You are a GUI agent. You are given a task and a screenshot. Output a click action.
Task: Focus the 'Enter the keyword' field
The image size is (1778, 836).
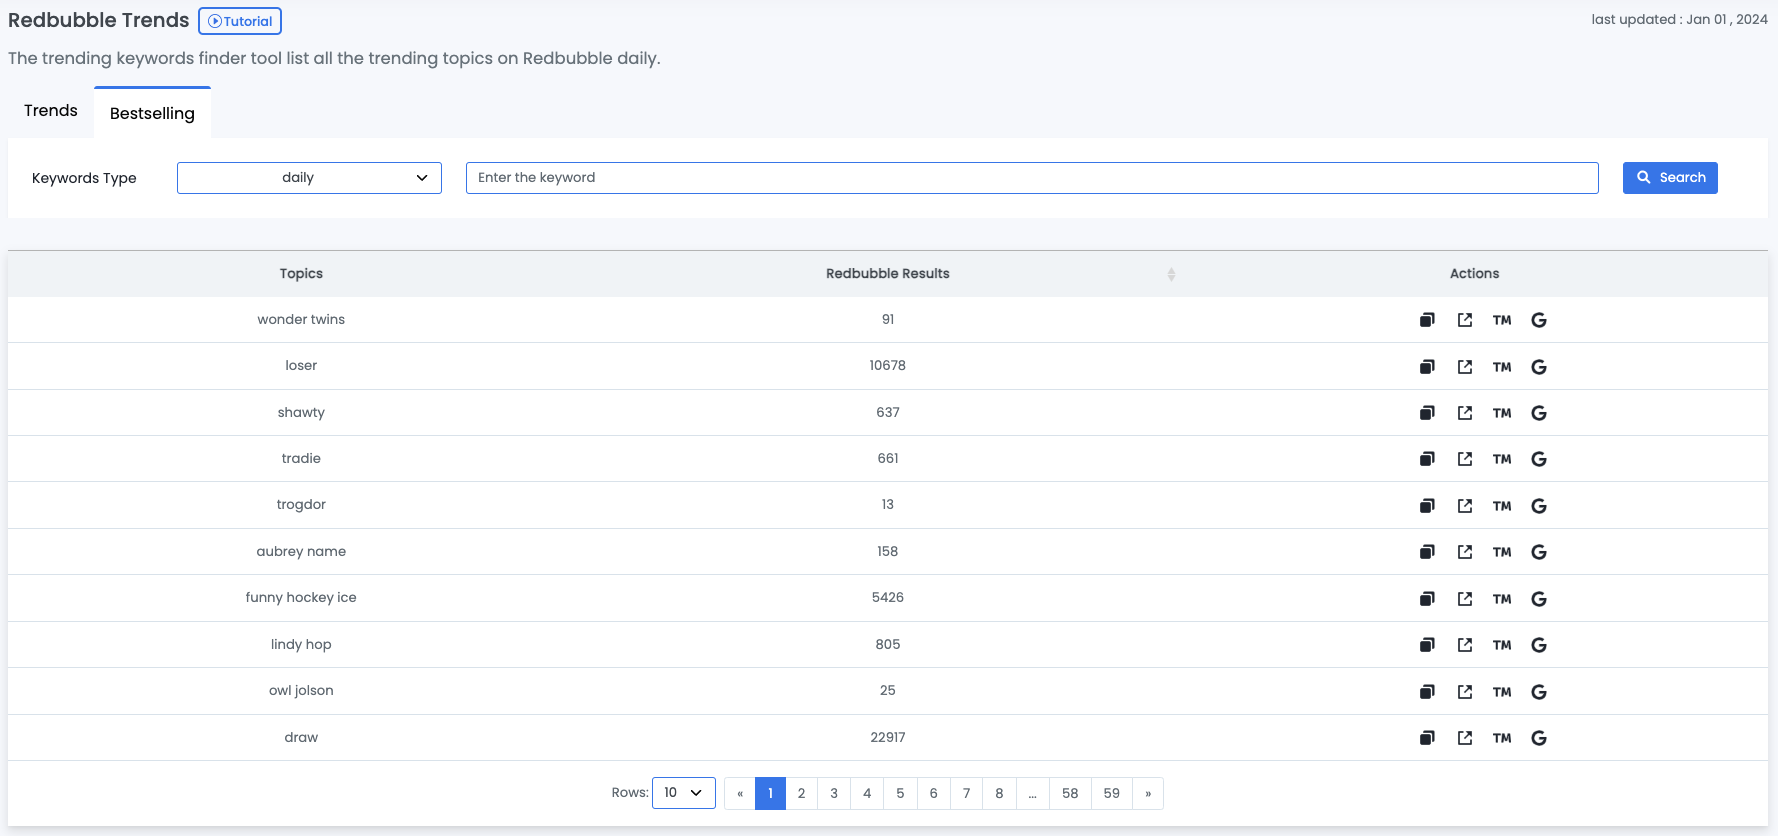tap(1031, 178)
